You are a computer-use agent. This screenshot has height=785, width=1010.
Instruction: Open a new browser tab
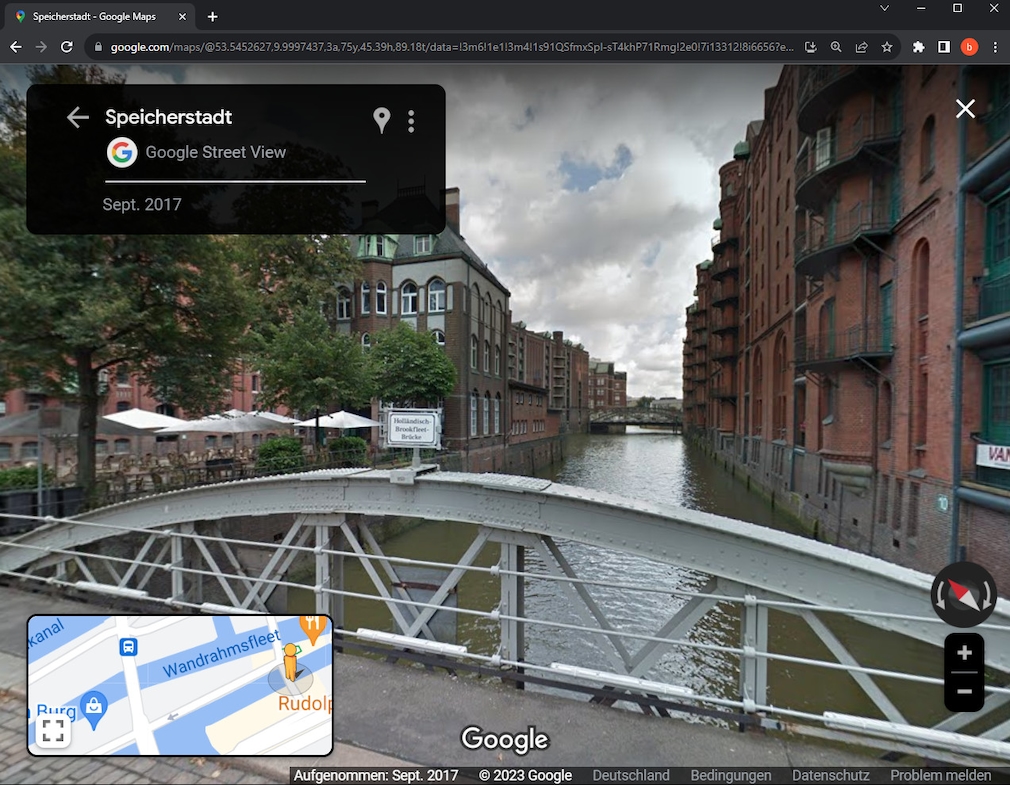pyautogui.click(x=211, y=16)
